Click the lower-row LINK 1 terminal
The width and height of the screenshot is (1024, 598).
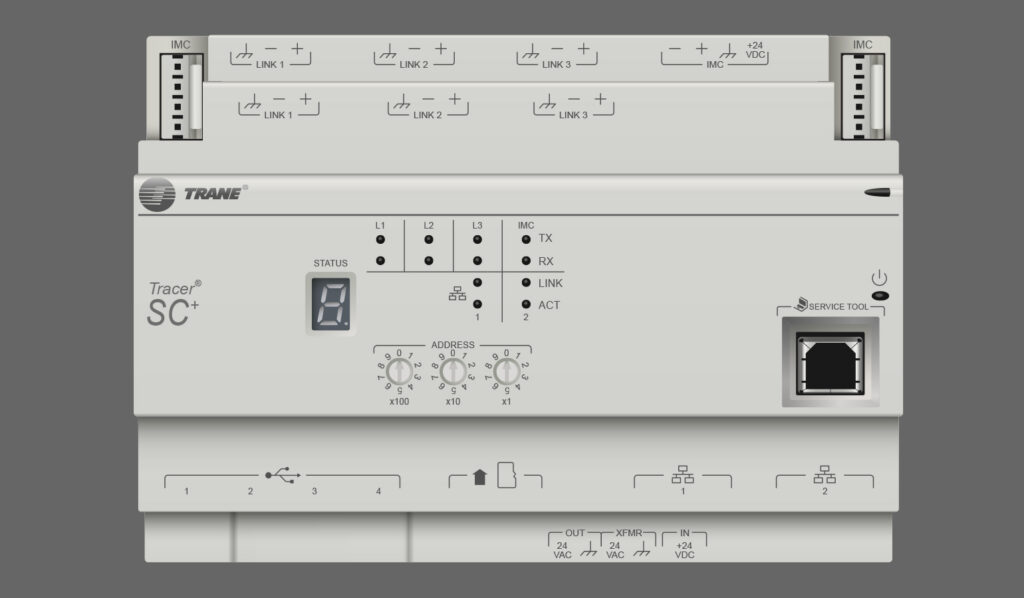coord(279,106)
